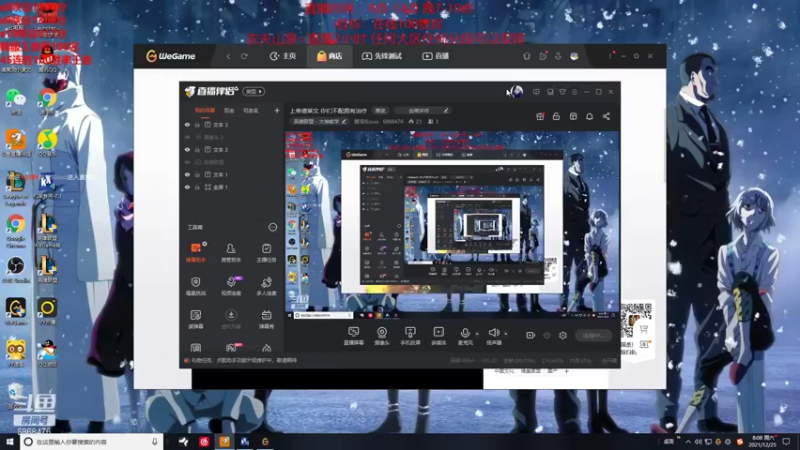Open speaker options arrow

[x=506, y=334]
